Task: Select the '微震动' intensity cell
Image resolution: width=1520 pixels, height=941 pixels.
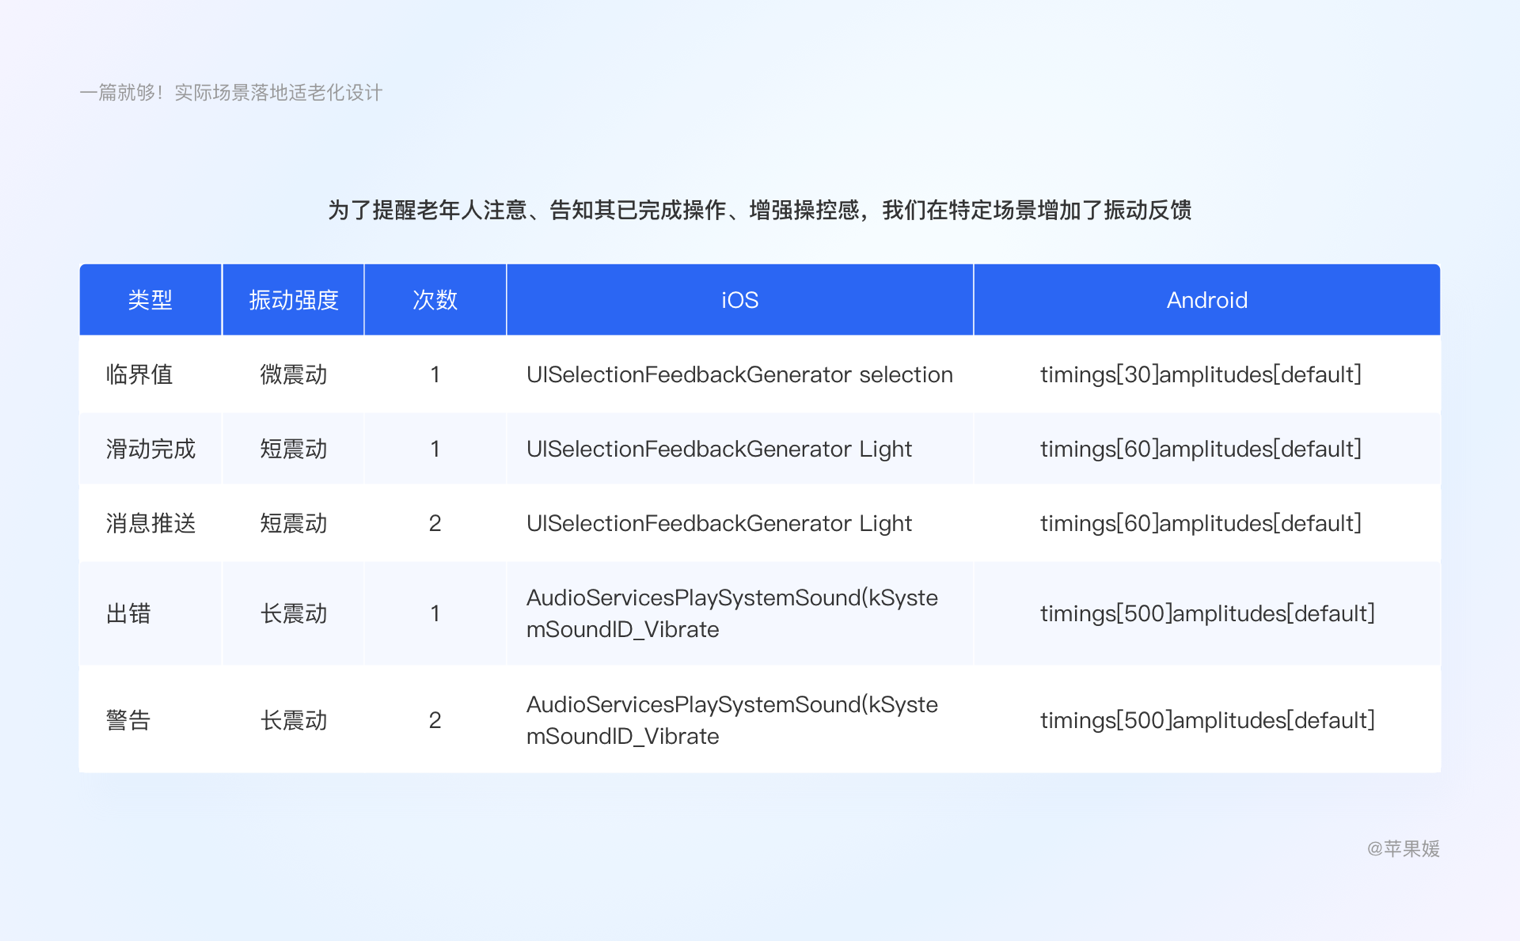Action: [x=293, y=374]
